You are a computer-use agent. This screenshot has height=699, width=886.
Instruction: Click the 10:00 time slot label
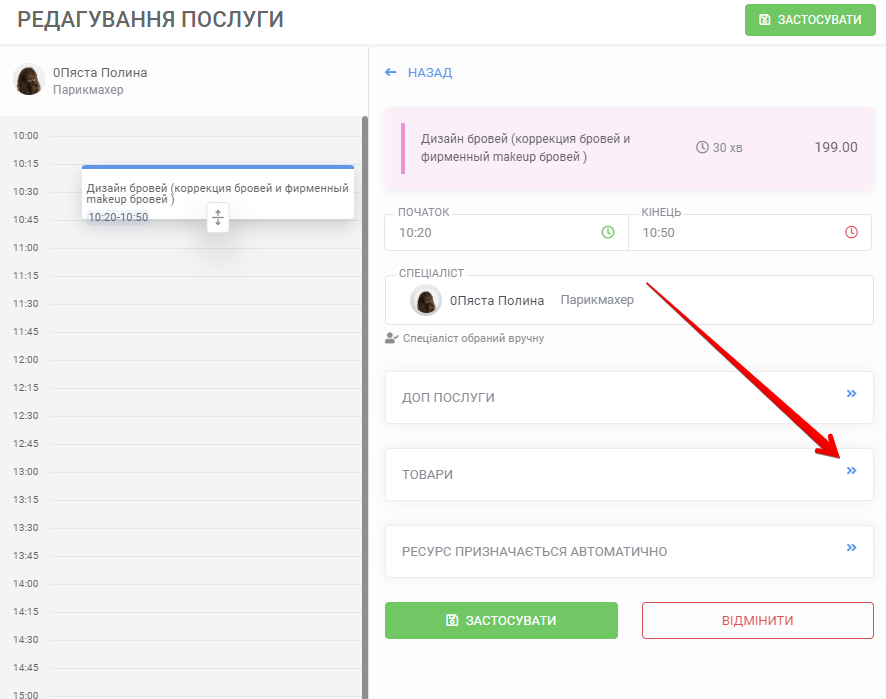[26, 136]
